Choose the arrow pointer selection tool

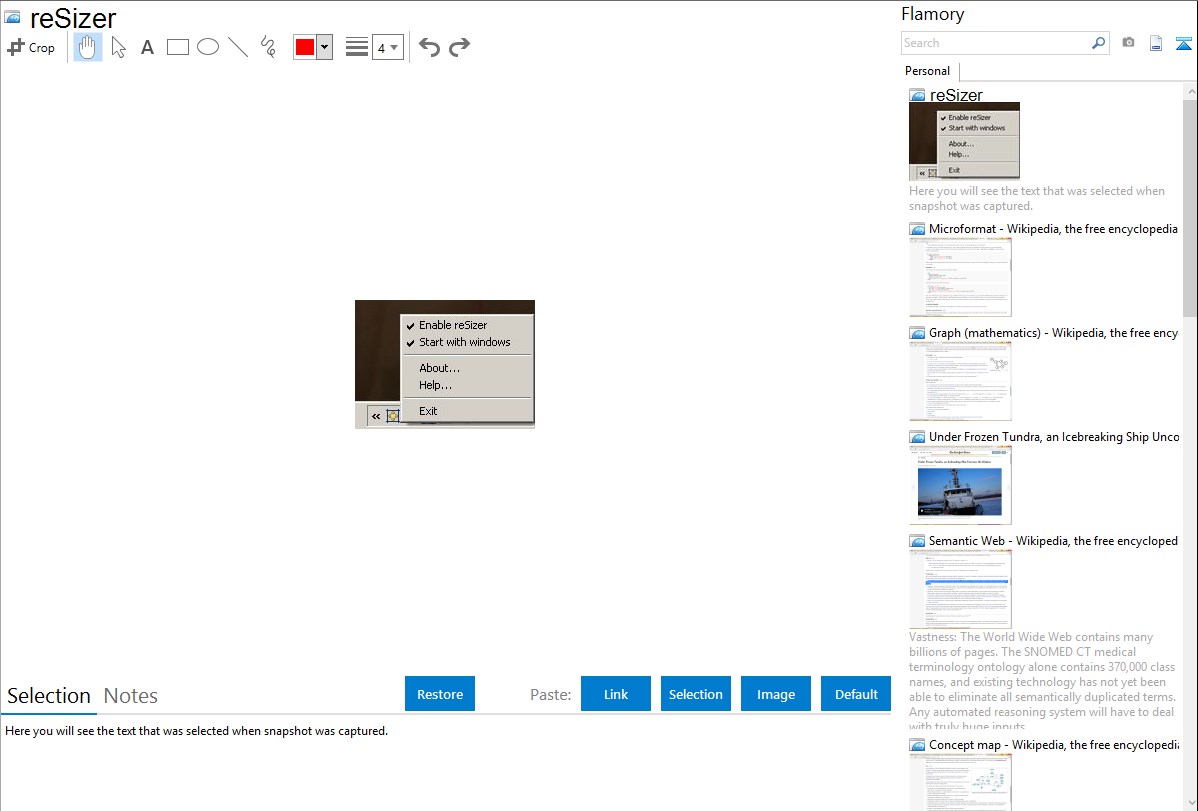[x=118, y=47]
